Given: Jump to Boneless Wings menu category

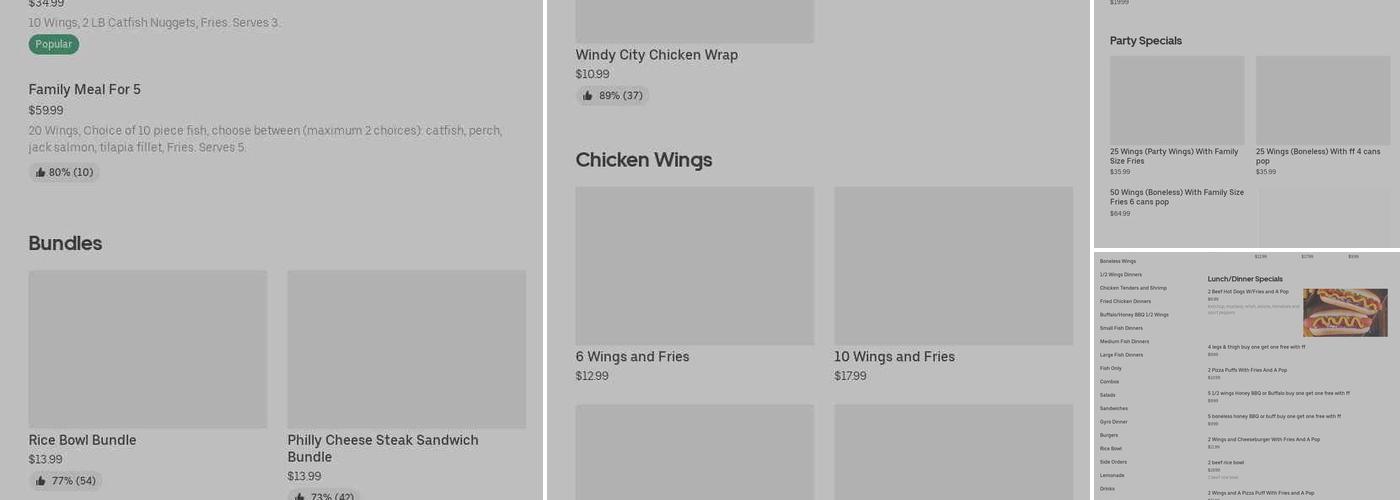Looking at the screenshot, I should pos(1118,261).
